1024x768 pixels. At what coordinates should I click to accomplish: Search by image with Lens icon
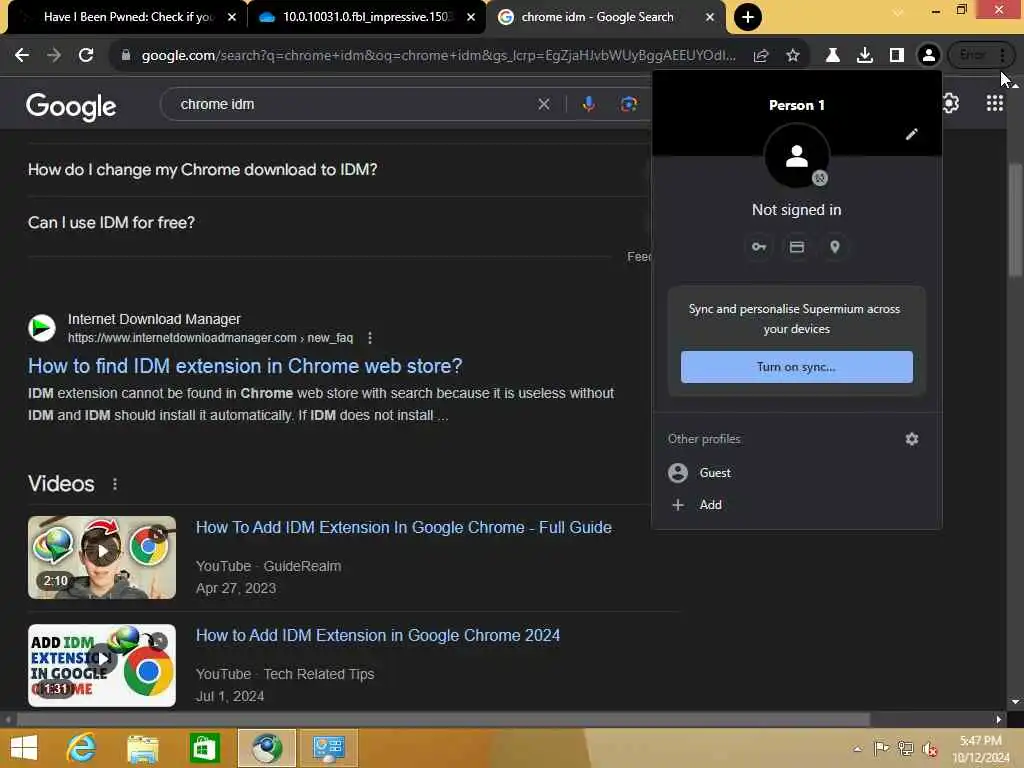click(628, 104)
